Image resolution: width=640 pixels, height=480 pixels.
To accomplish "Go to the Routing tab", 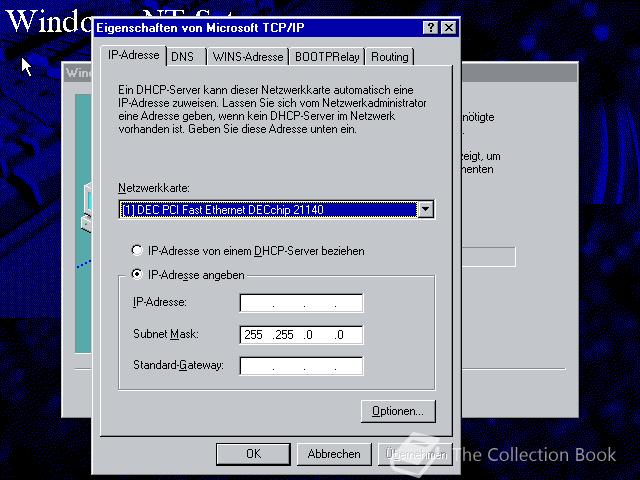I will point(390,57).
